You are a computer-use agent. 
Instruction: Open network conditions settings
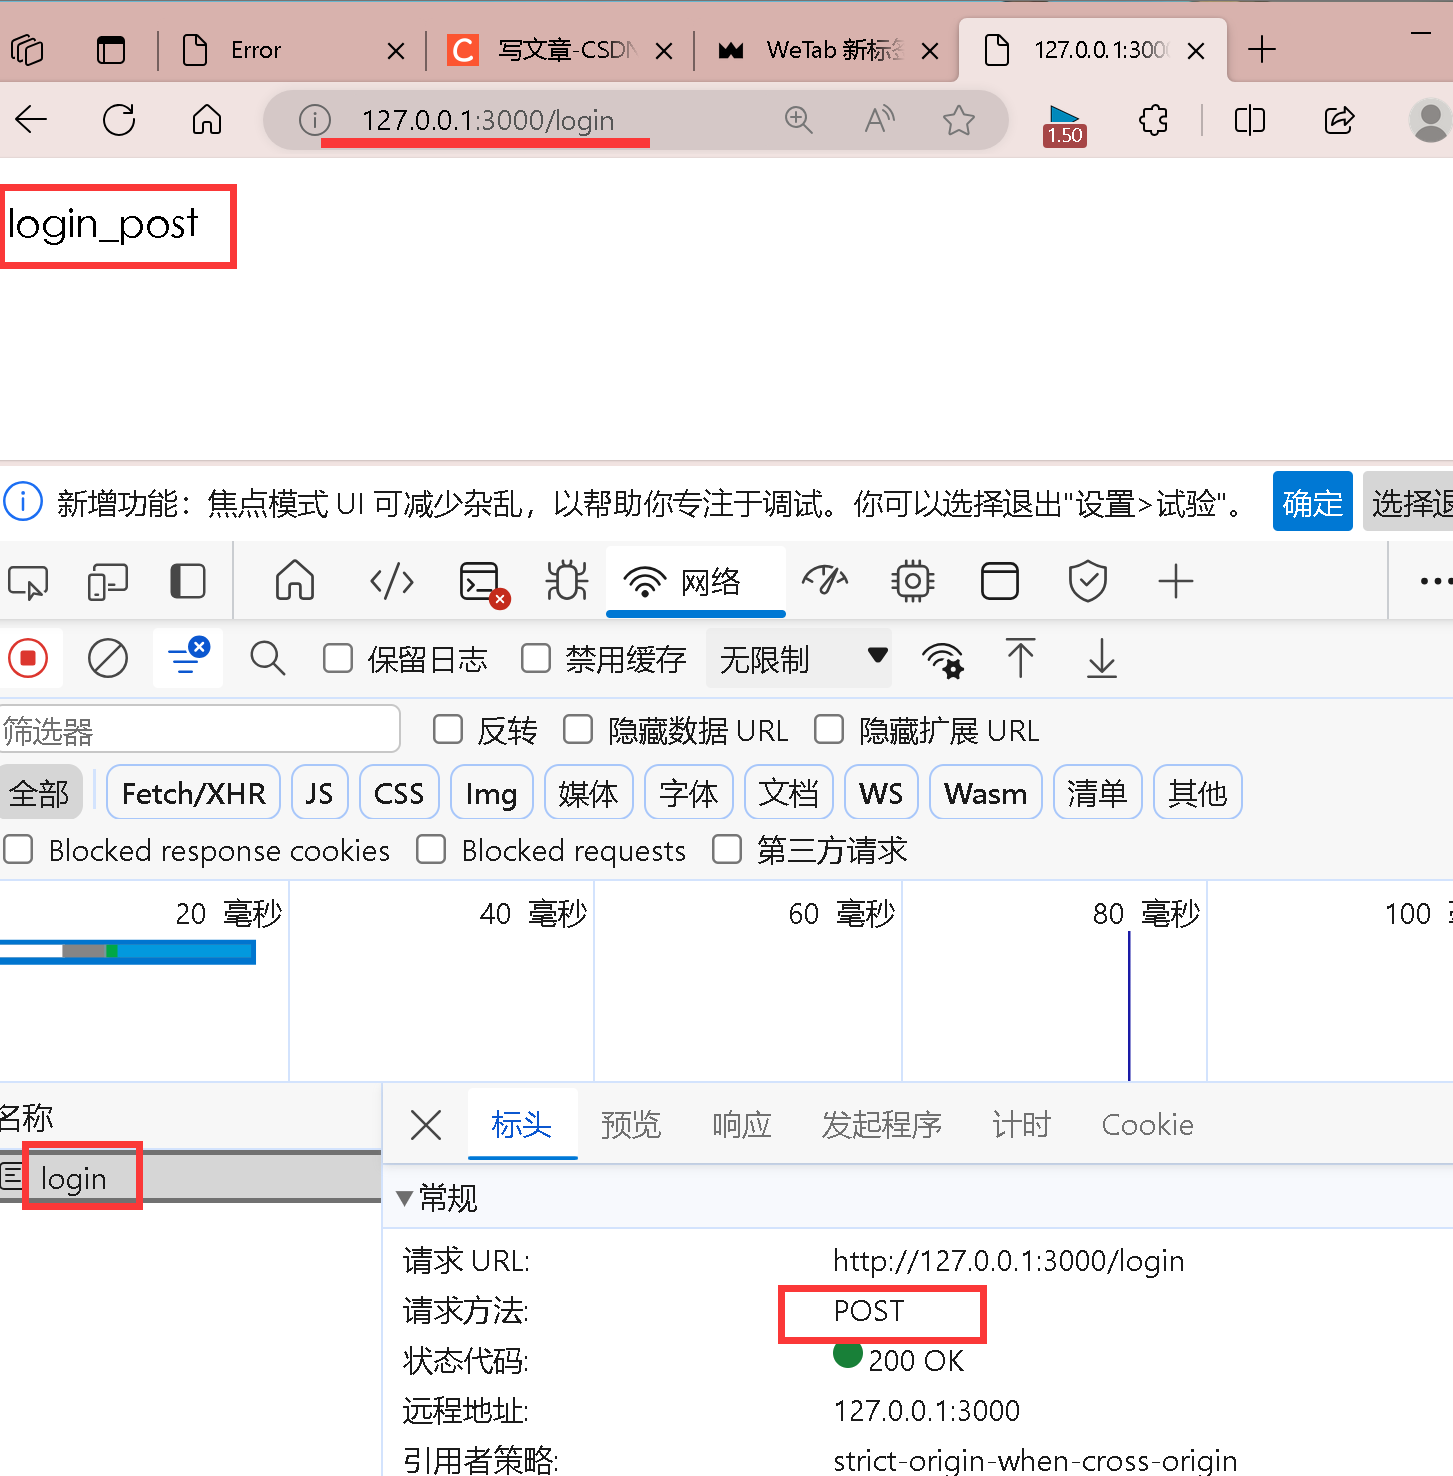pos(943,660)
